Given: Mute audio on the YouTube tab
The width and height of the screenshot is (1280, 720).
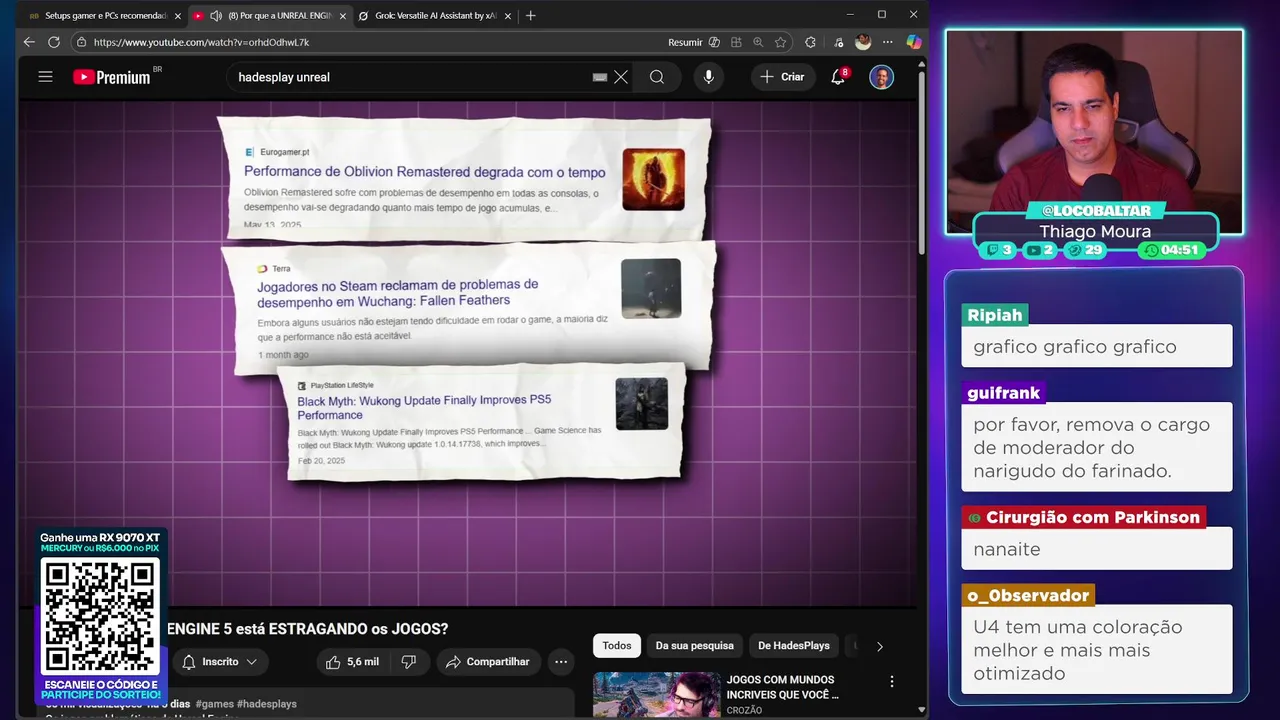Looking at the screenshot, I should [216, 16].
